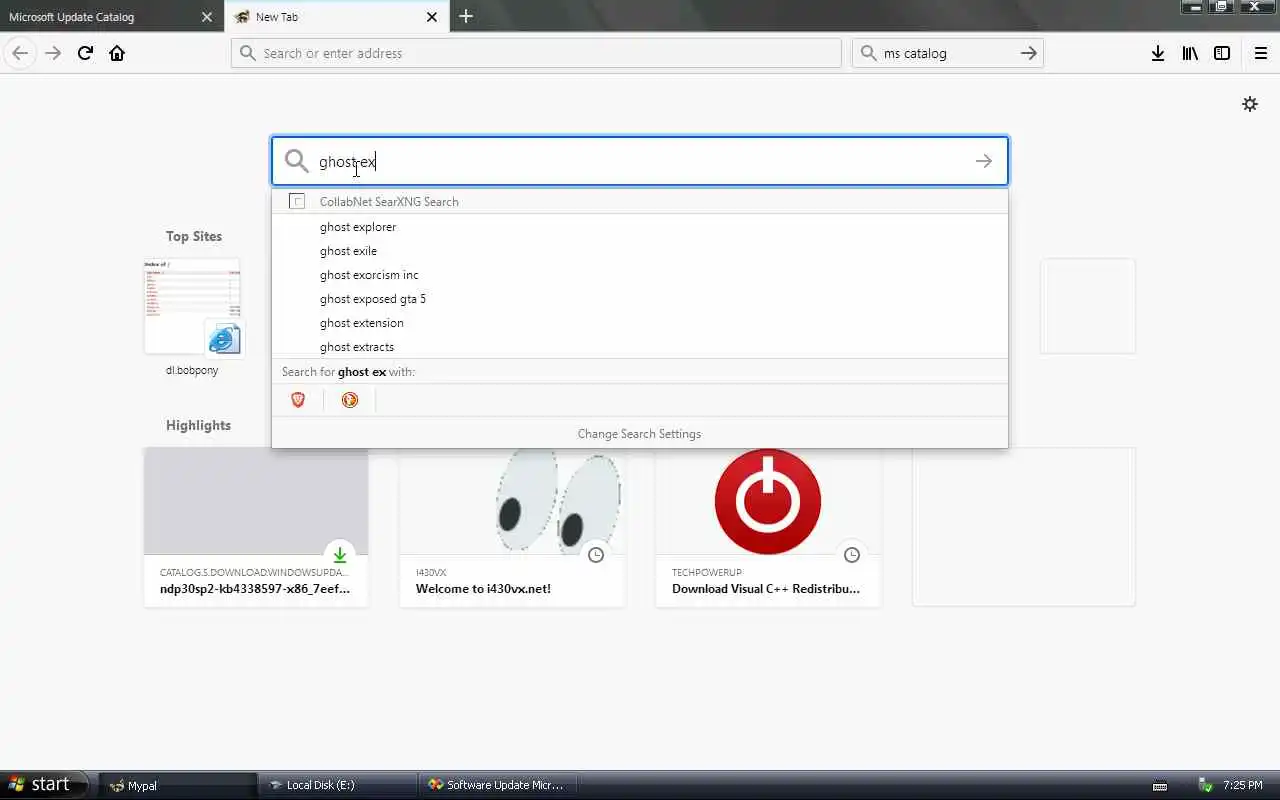The height and width of the screenshot is (800, 1280).
Task: Go back with the toolbar arrow
Action: pyautogui.click(x=20, y=53)
